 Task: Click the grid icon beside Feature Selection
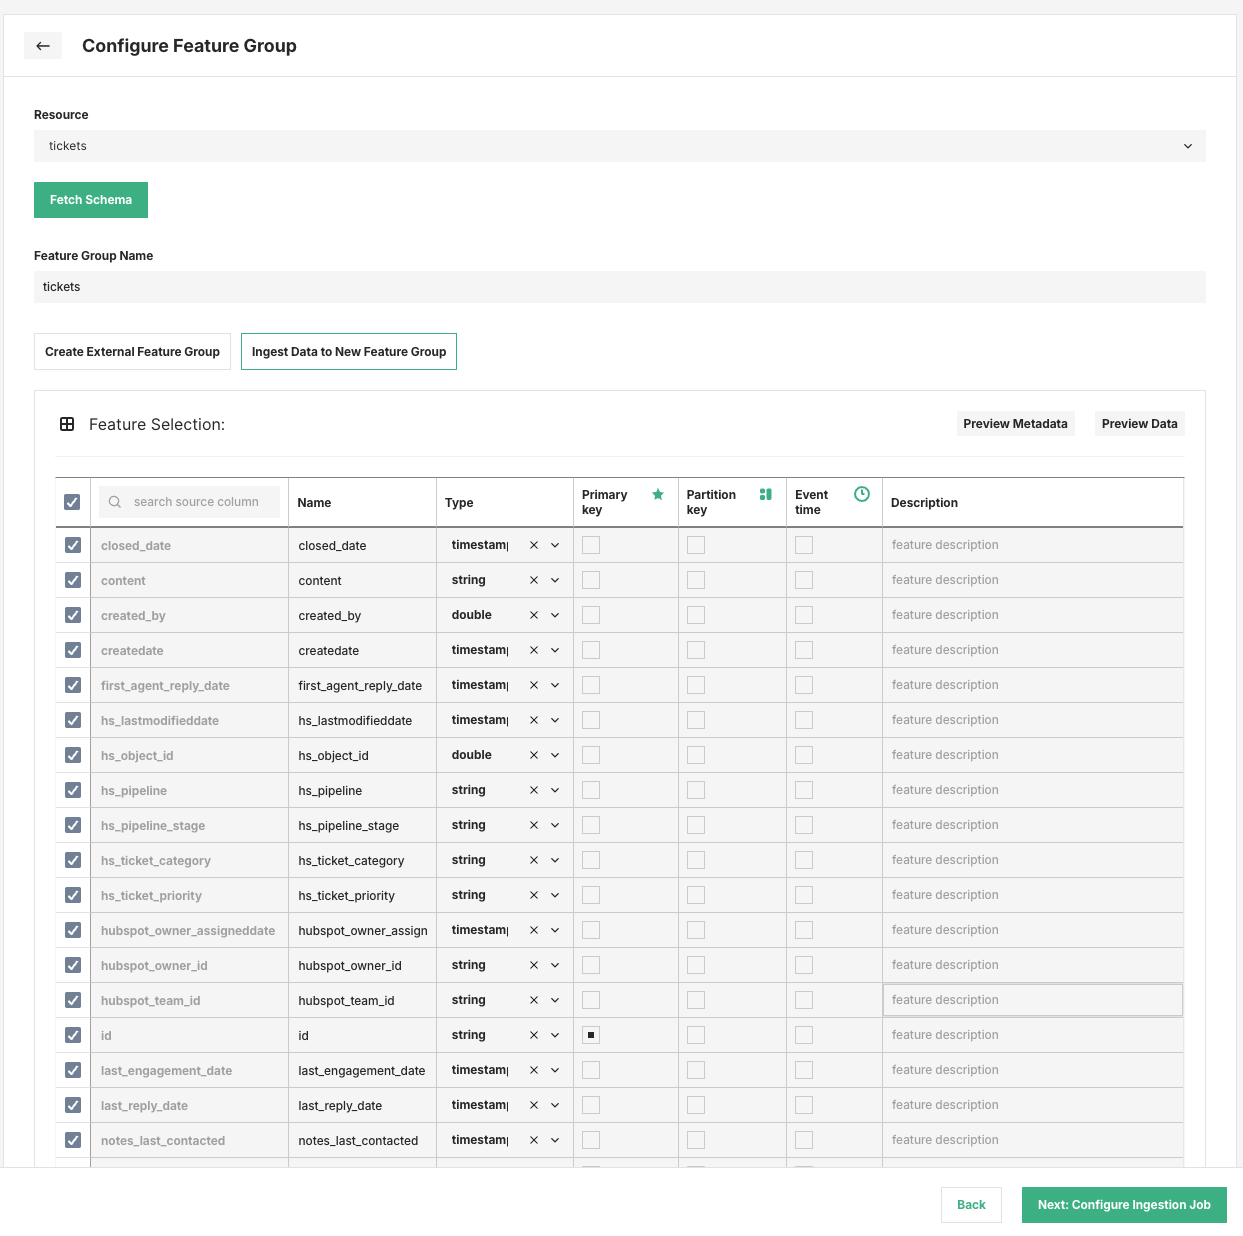tap(67, 424)
